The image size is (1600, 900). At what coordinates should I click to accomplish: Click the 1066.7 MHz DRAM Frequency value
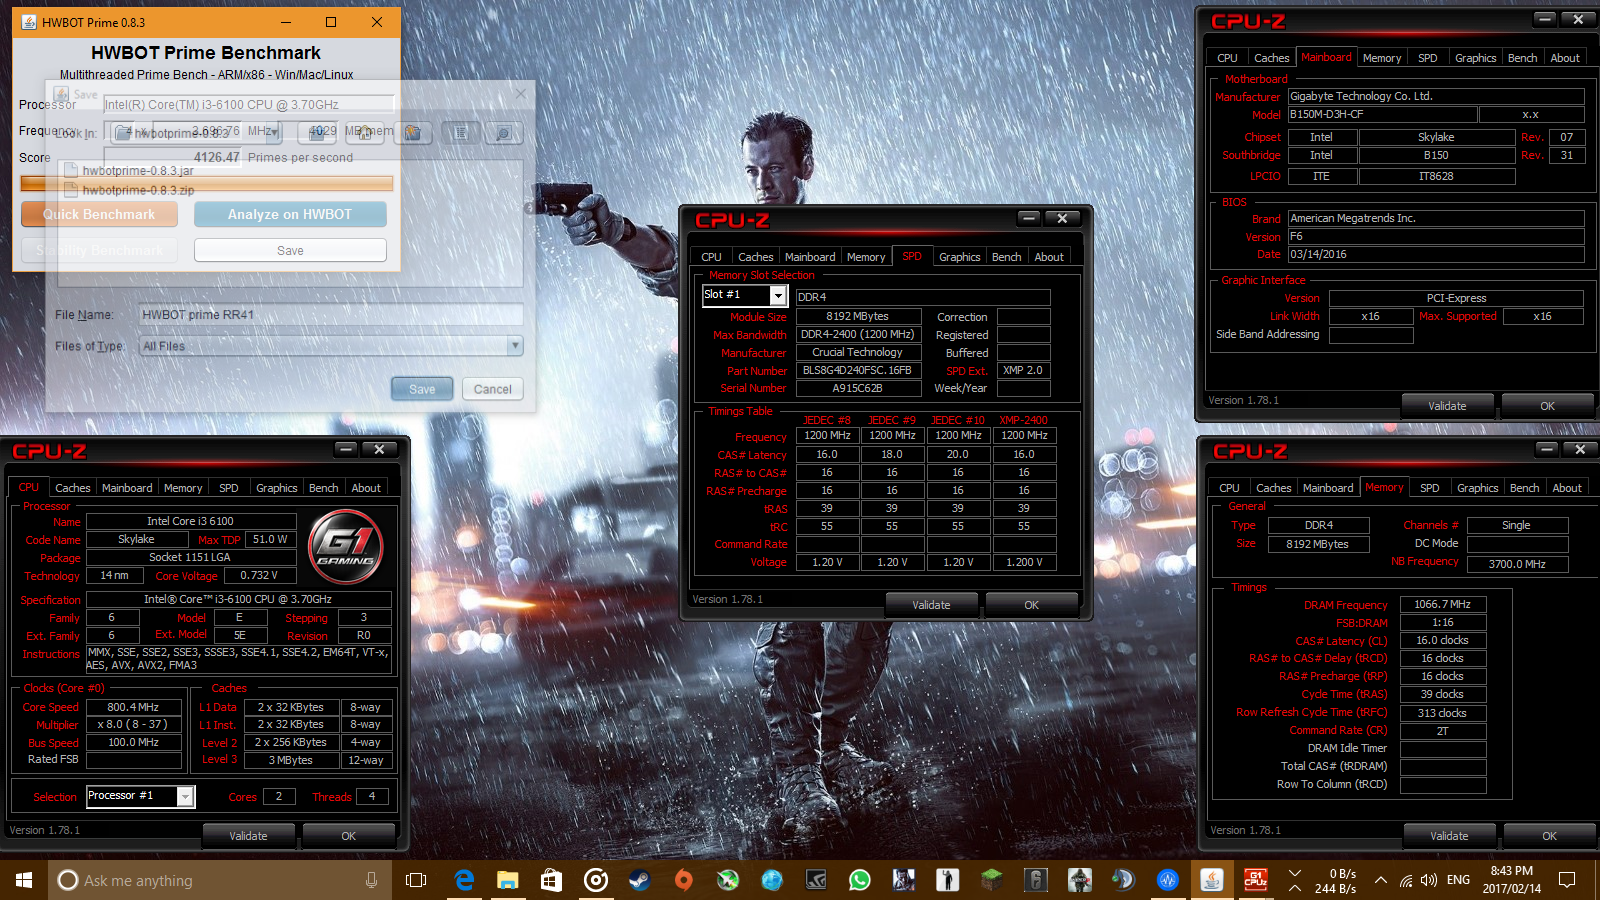pyautogui.click(x=1442, y=605)
